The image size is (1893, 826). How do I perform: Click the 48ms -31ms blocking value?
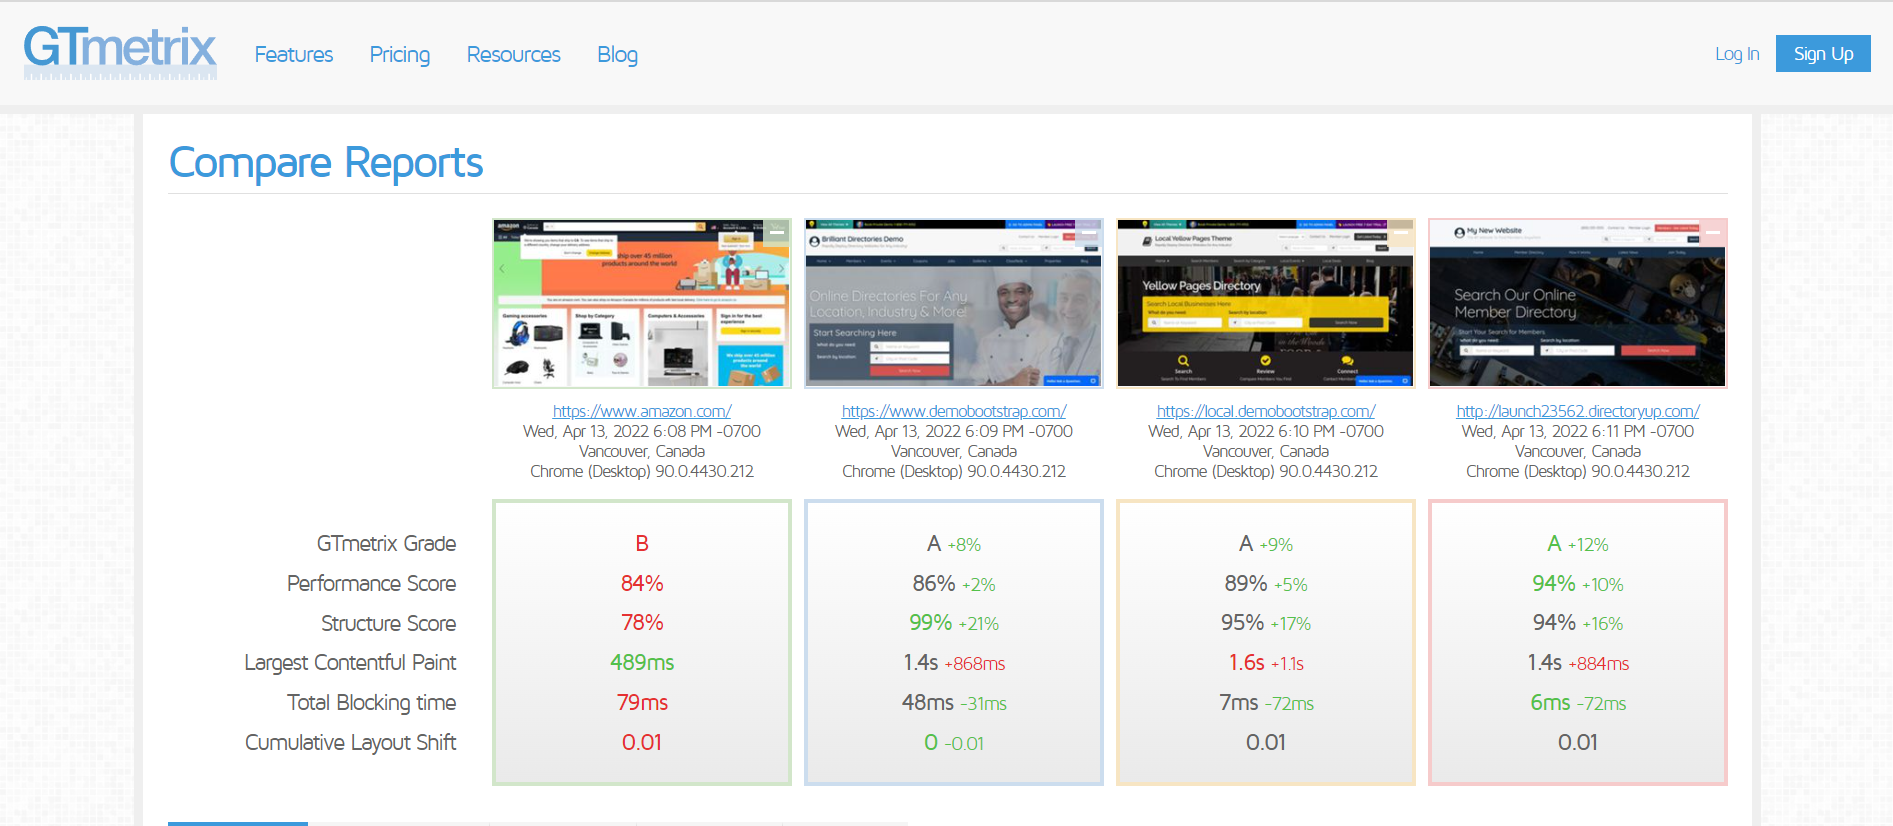tap(954, 703)
